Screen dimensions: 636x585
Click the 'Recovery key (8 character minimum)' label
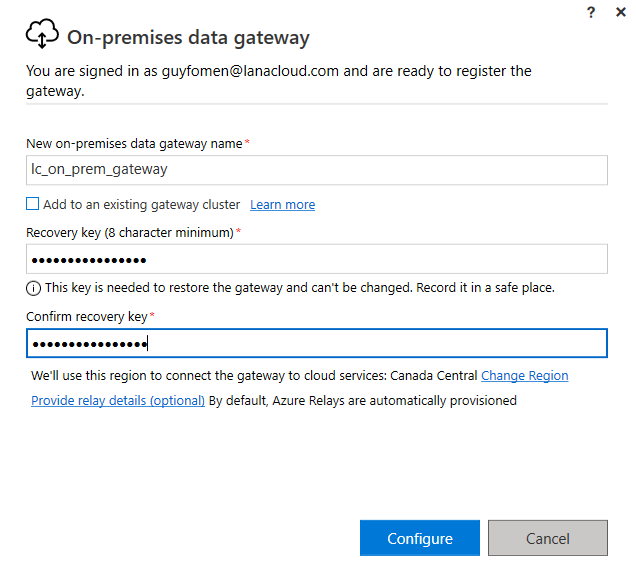tap(130, 233)
